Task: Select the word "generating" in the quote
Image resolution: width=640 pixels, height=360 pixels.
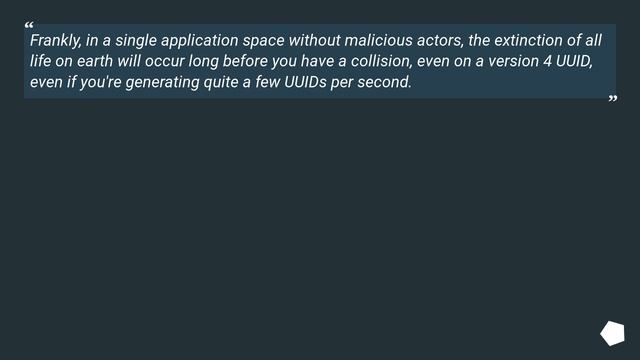Action: [162, 82]
